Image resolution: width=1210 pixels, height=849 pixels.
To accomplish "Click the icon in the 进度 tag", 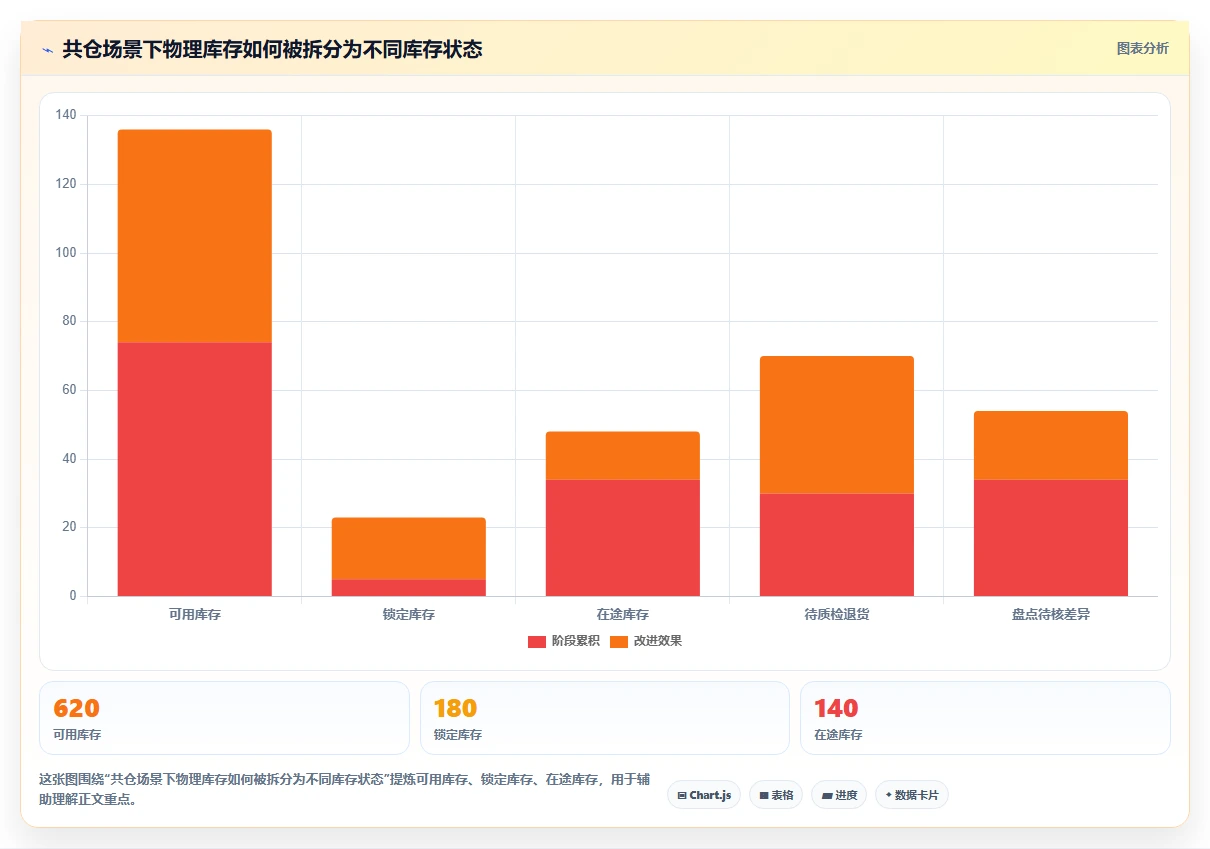I will pos(827,796).
